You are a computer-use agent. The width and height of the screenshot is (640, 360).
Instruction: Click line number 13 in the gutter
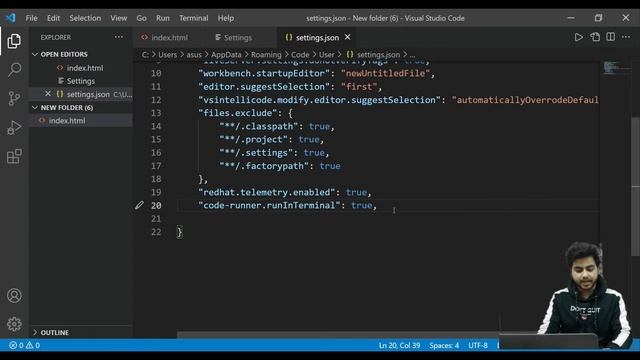(156, 113)
